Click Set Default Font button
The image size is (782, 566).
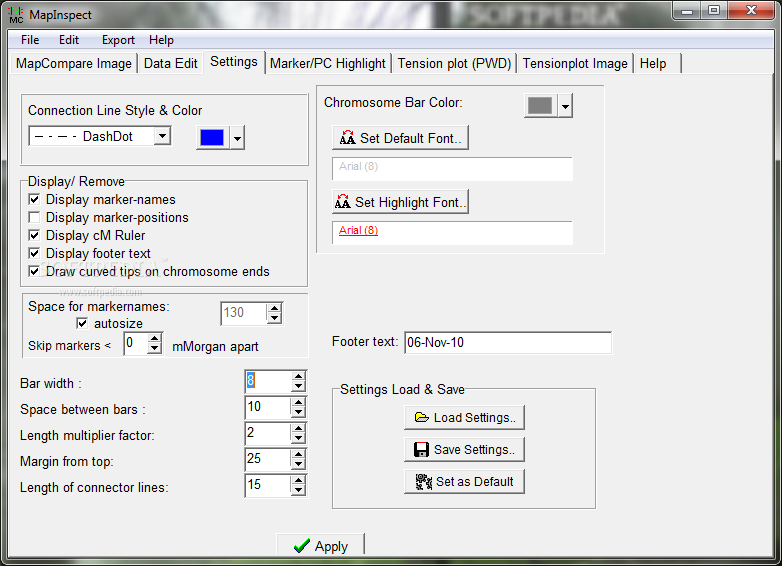pos(400,138)
